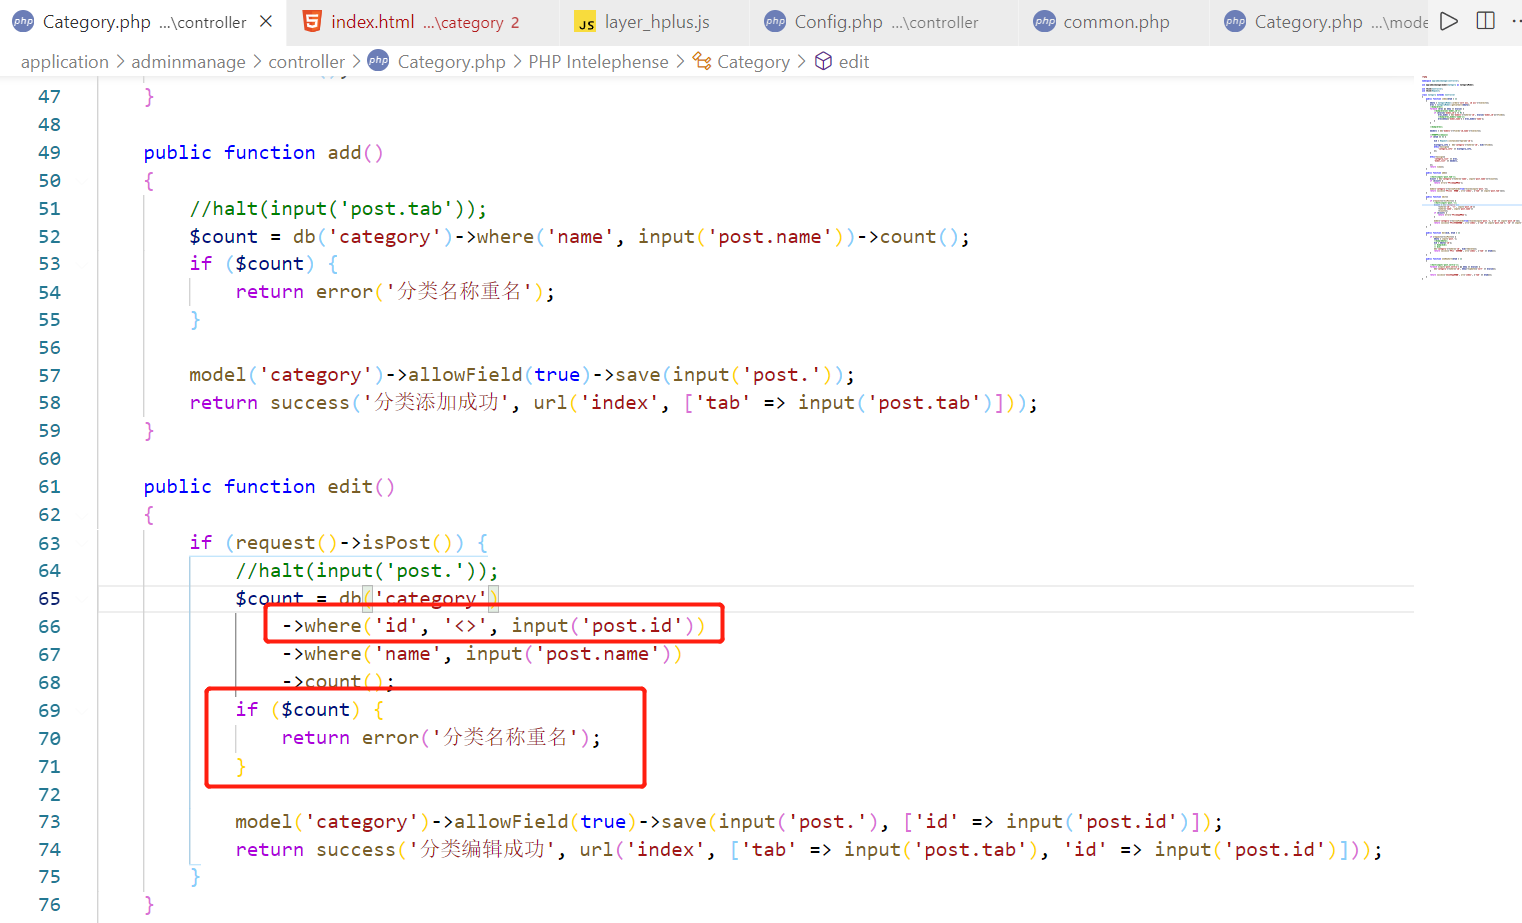This screenshot has width=1522, height=923.
Task: Click Category.php breadcrumb file
Action: (x=452, y=62)
